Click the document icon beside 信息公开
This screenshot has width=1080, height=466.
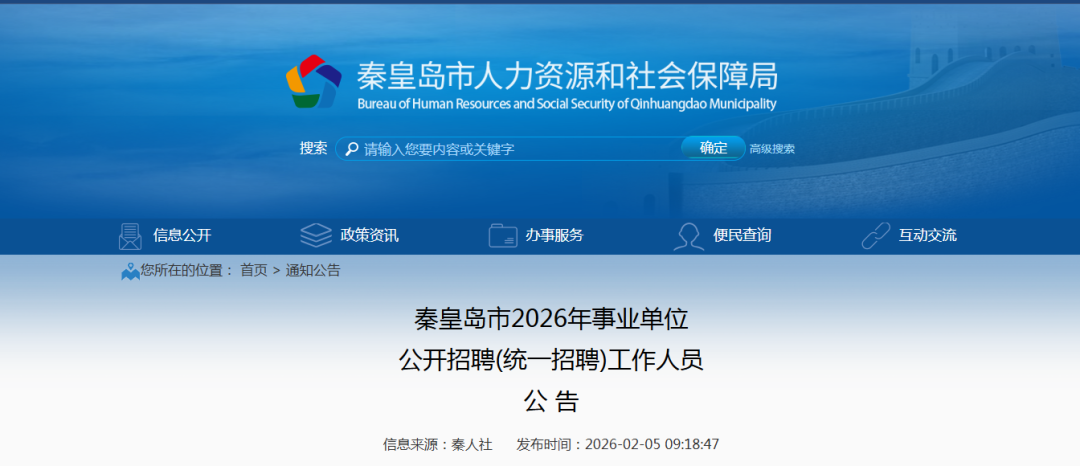tap(130, 236)
